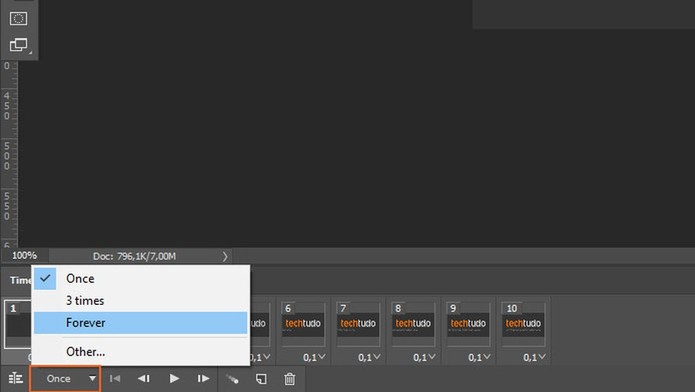
Task: Click the Tween animation frames icon
Action: [232, 379]
